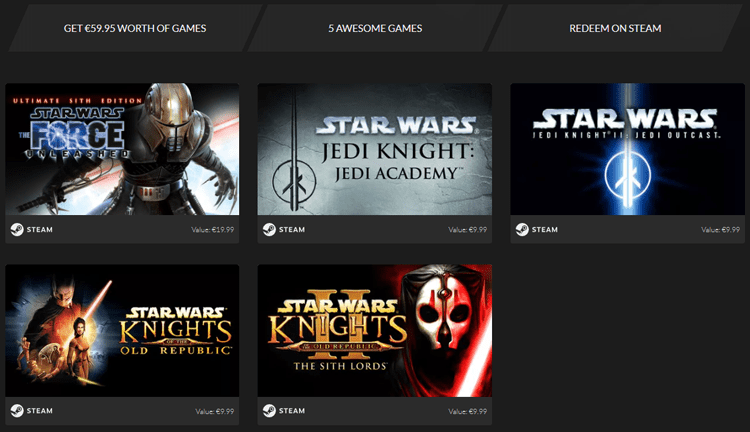The width and height of the screenshot is (750, 432).
Task: Select the 'GET €59.95 WORTH OF GAMES' banner
Action: tap(135, 28)
